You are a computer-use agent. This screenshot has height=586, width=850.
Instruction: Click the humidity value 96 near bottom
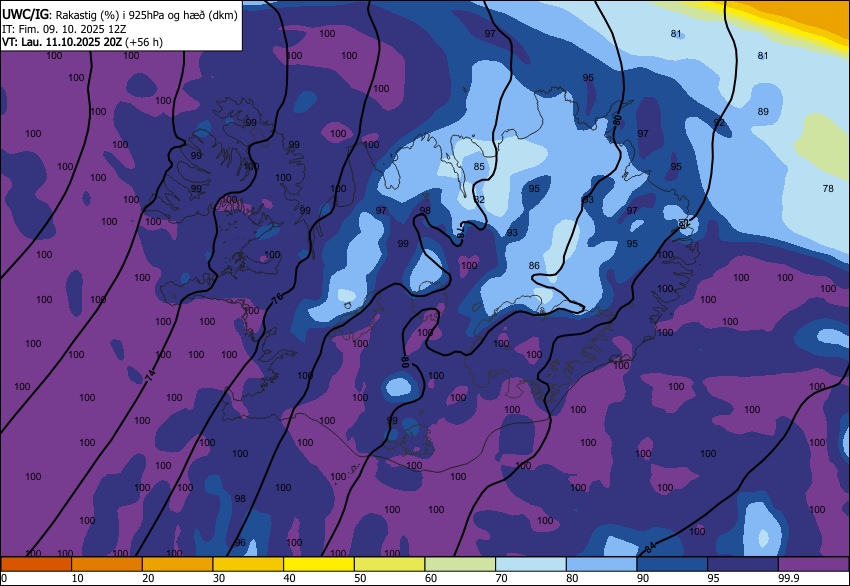(240, 543)
